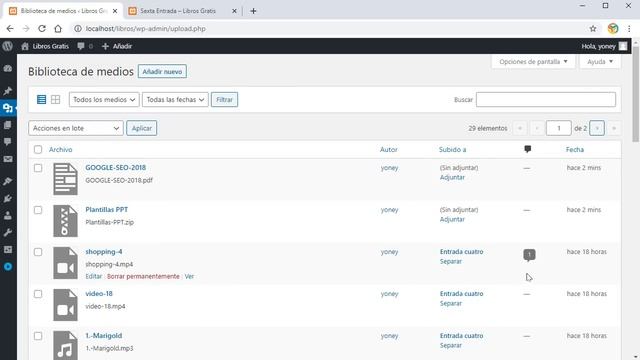Visit site via Libros Gratis home icon
The width and height of the screenshot is (640, 360).
tap(25, 46)
